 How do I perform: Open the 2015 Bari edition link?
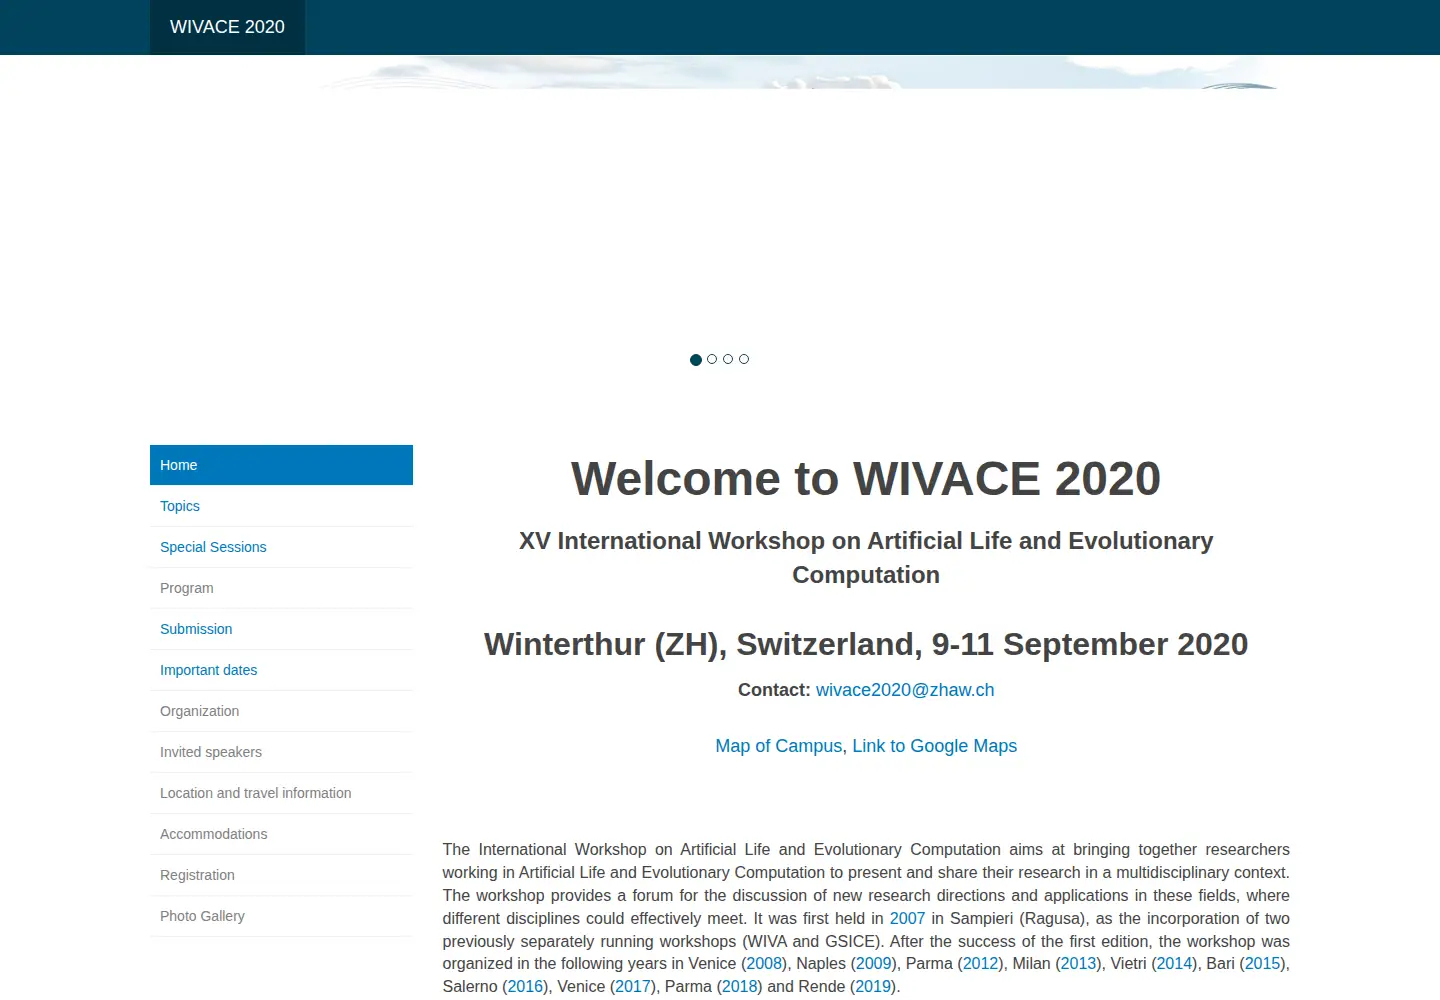click(1263, 963)
